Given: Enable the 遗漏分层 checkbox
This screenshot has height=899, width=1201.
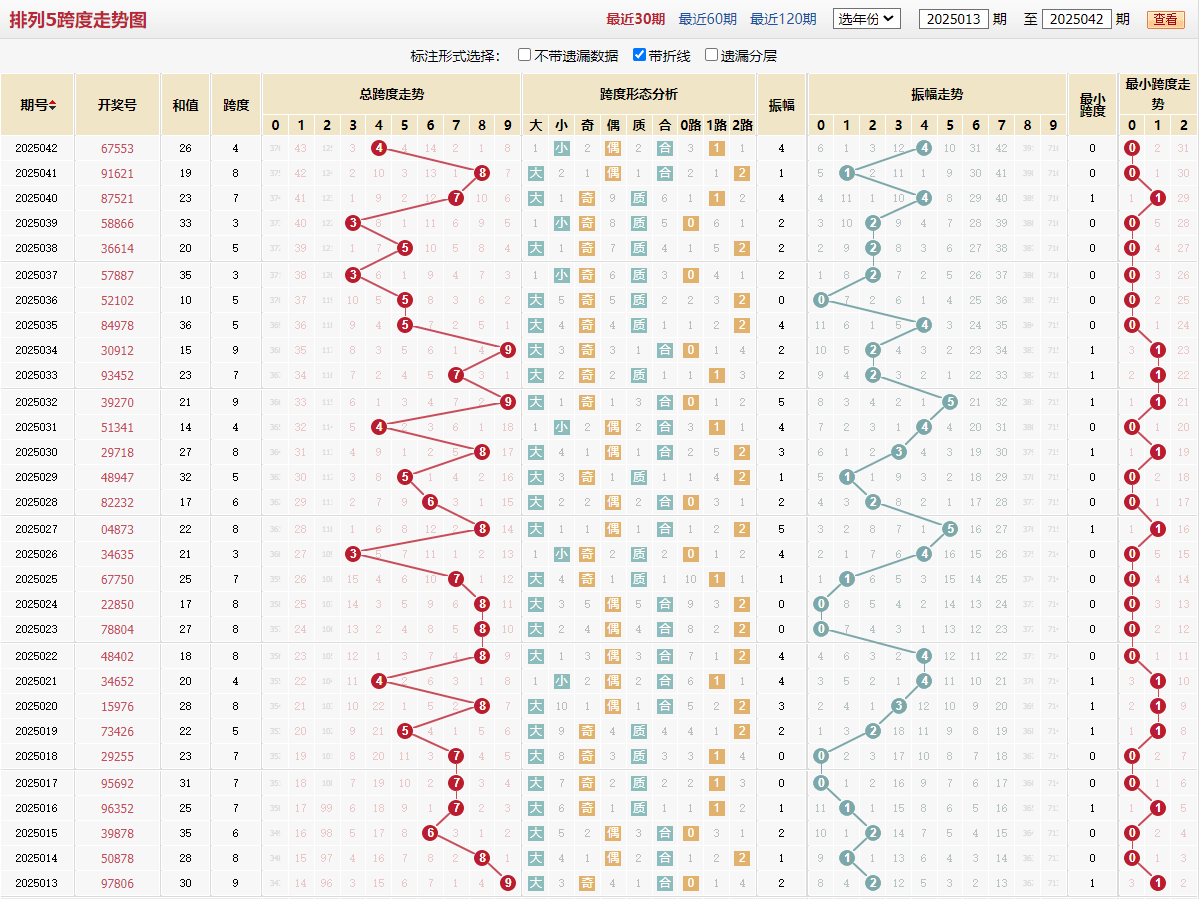Looking at the screenshot, I should click(x=711, y=55).
